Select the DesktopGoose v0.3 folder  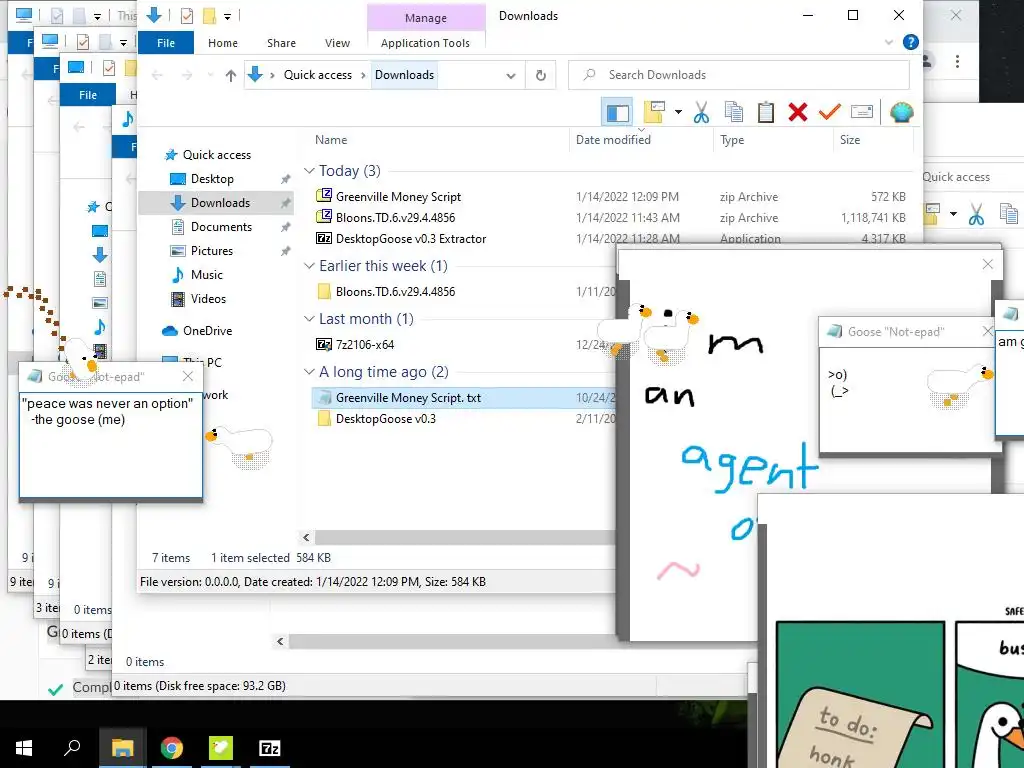pos(385,419)
